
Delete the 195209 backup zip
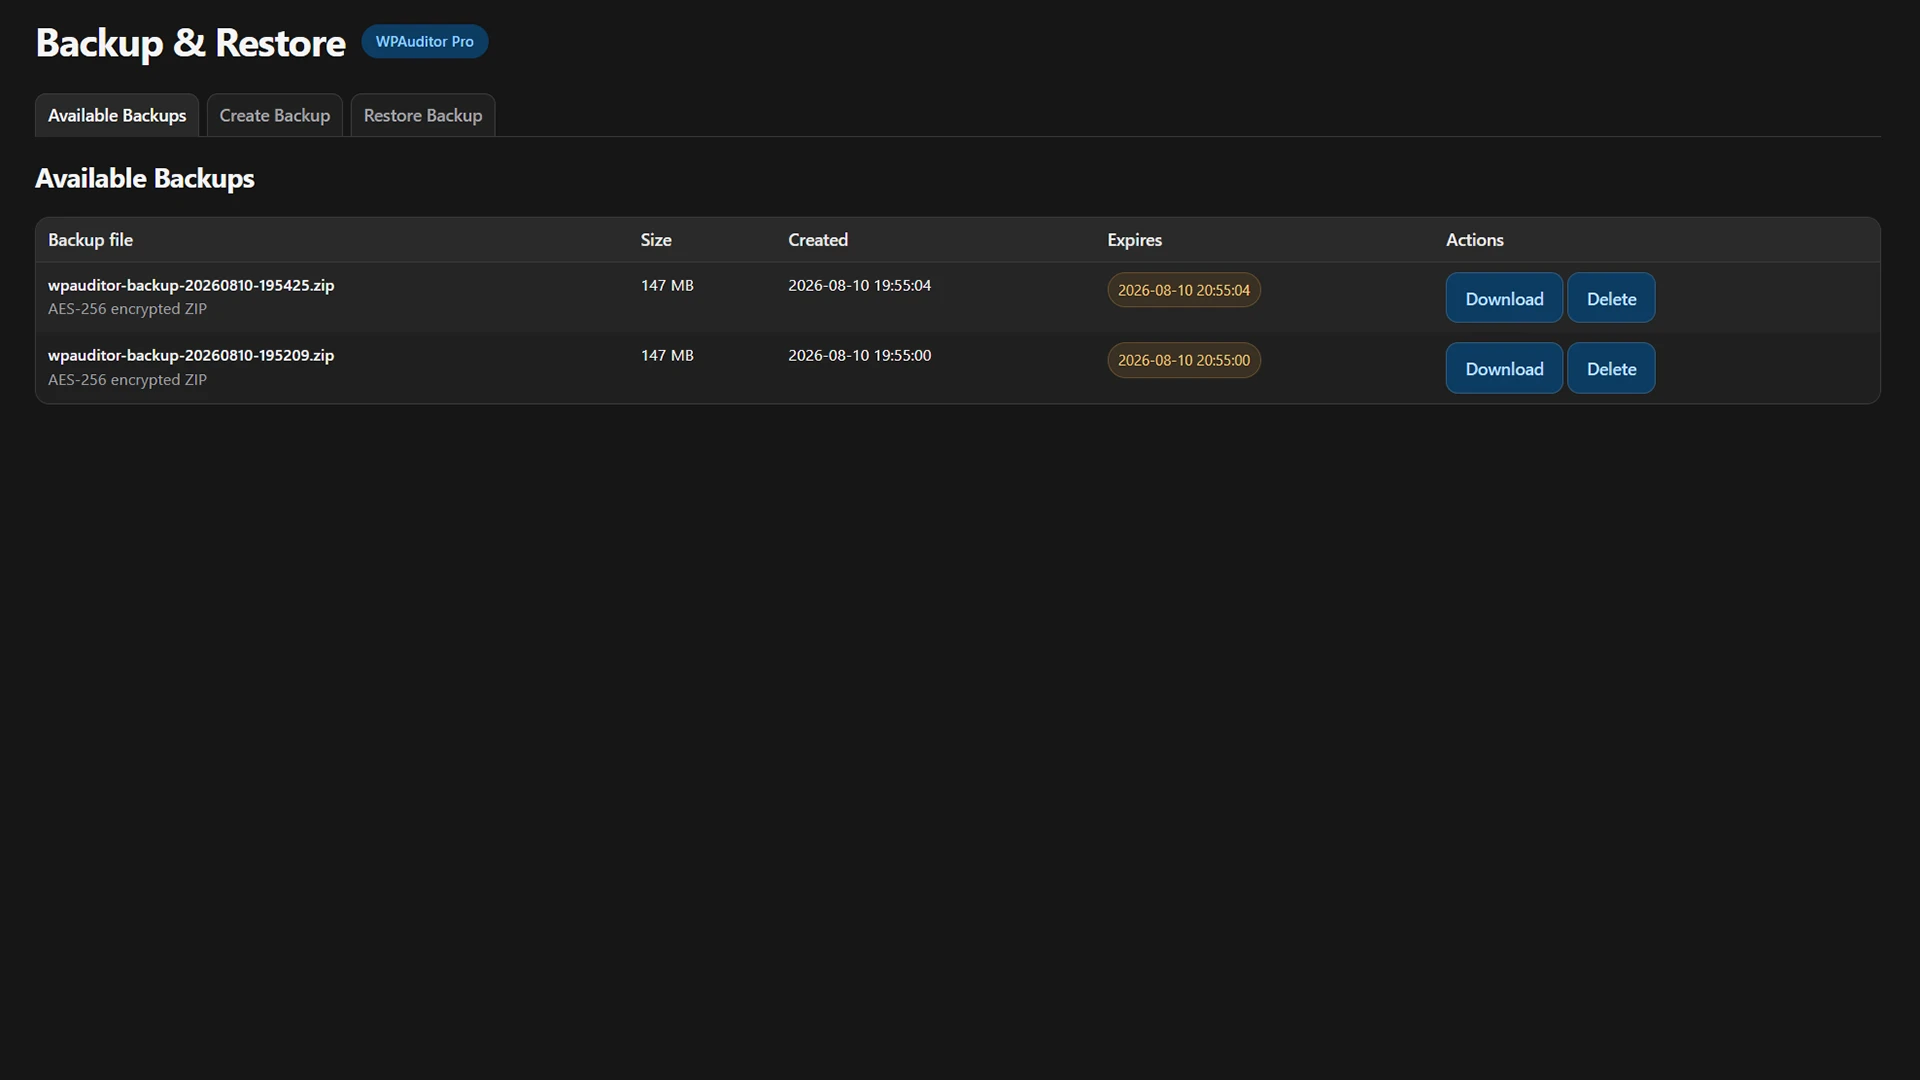click(x=1611, y=368)
